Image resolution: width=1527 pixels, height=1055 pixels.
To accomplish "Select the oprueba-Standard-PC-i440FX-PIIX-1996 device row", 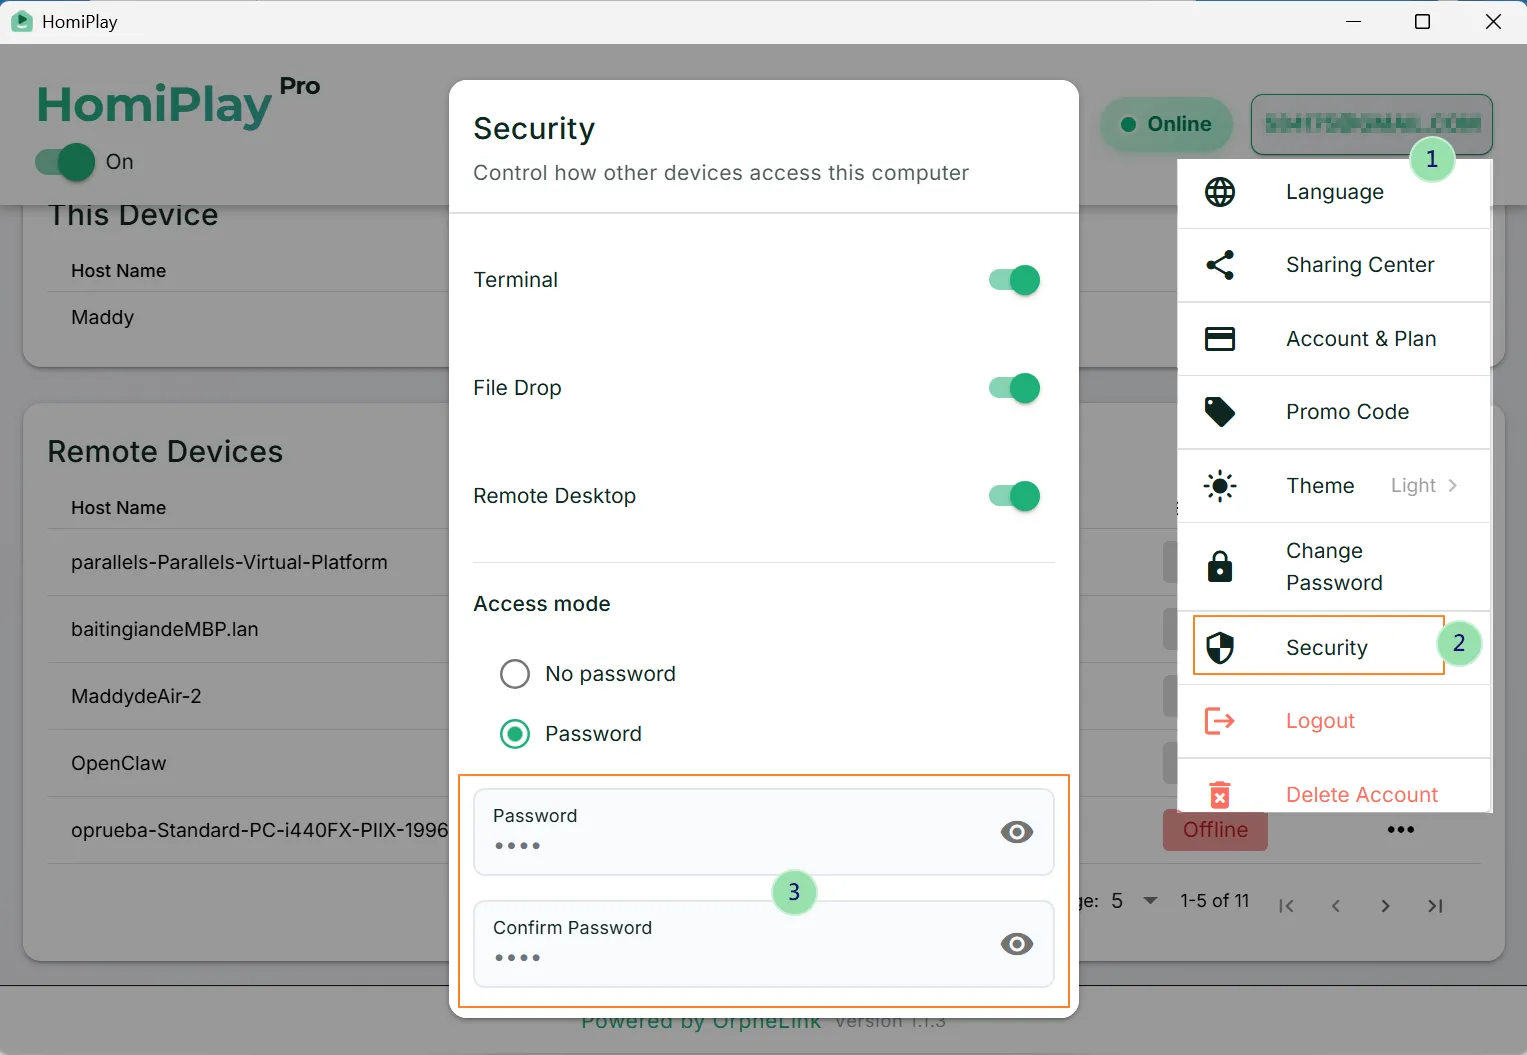I will point(260,830).
